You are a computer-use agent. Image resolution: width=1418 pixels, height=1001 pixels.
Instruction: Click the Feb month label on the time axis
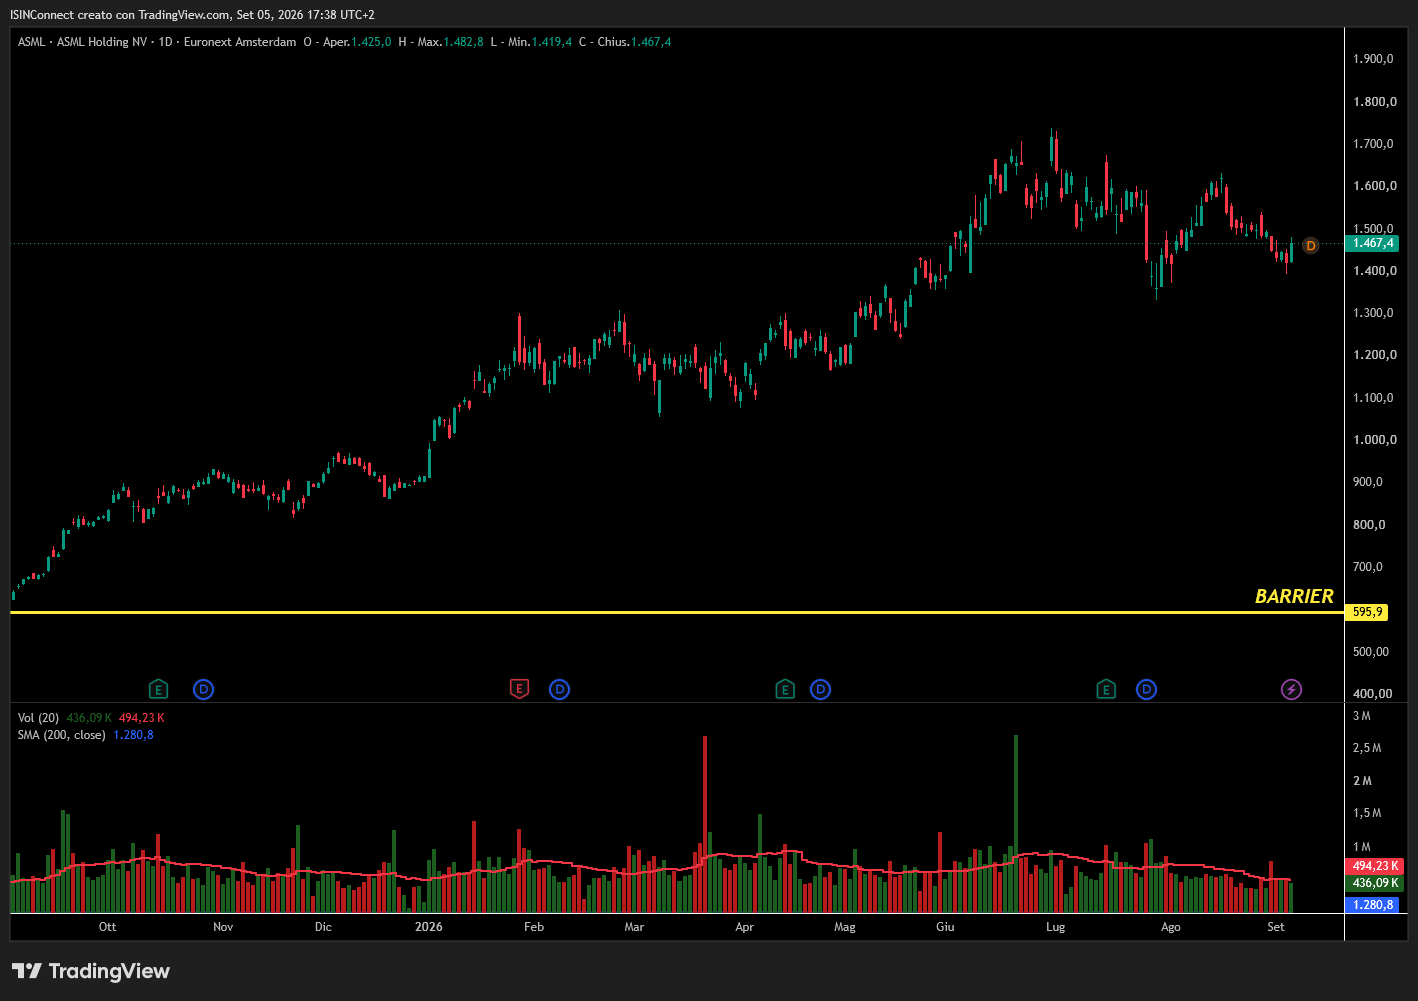[534, 927]
